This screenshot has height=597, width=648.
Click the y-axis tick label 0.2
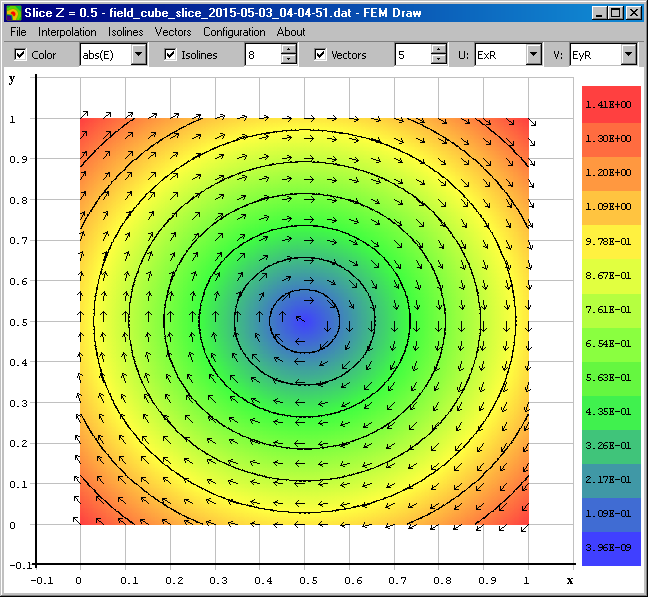(18, 444)
